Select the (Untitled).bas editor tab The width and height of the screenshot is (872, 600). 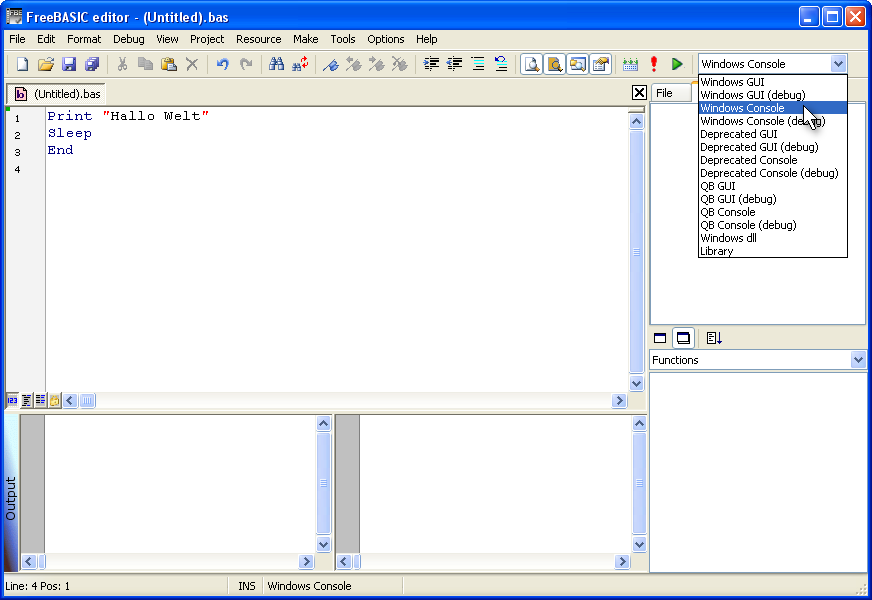(x=57, y=93)
